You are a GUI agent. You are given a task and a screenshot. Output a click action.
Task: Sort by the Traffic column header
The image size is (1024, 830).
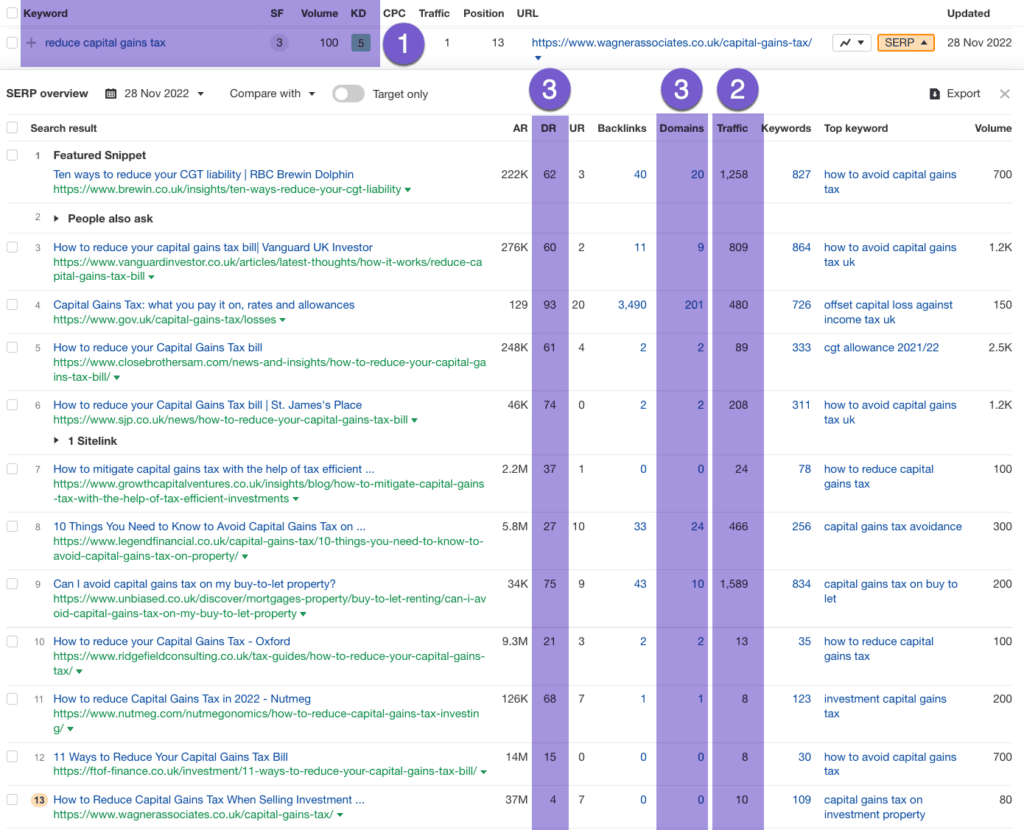click(x=732, y=128)
